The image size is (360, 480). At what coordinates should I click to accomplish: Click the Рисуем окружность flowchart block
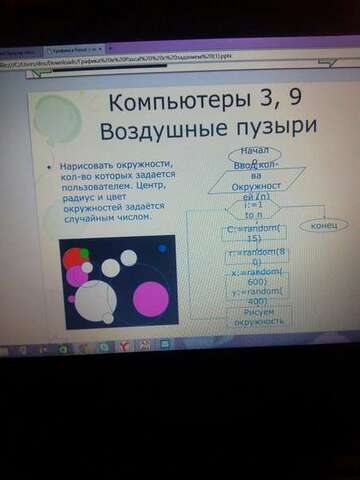coord(259,317)
